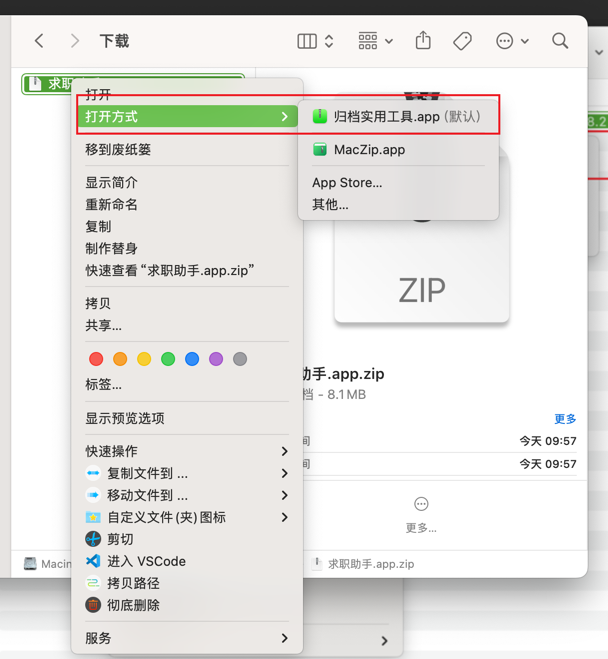Click the Share icon in toolbar
Screen dimensions: 608x659
(x=423, y=41)
